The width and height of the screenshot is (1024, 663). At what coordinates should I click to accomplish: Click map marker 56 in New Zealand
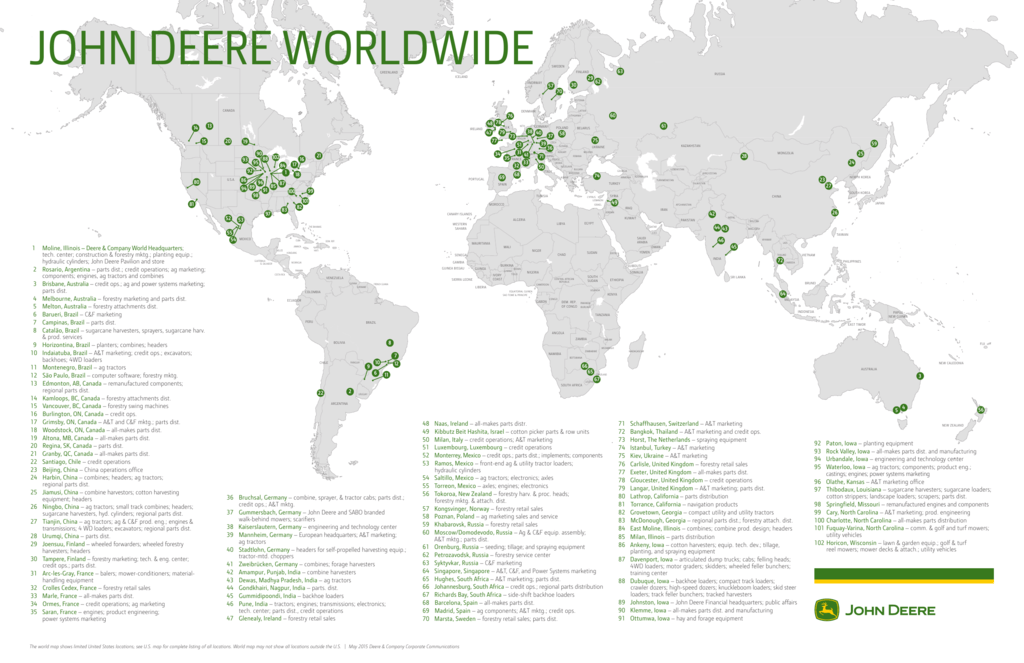980,410
